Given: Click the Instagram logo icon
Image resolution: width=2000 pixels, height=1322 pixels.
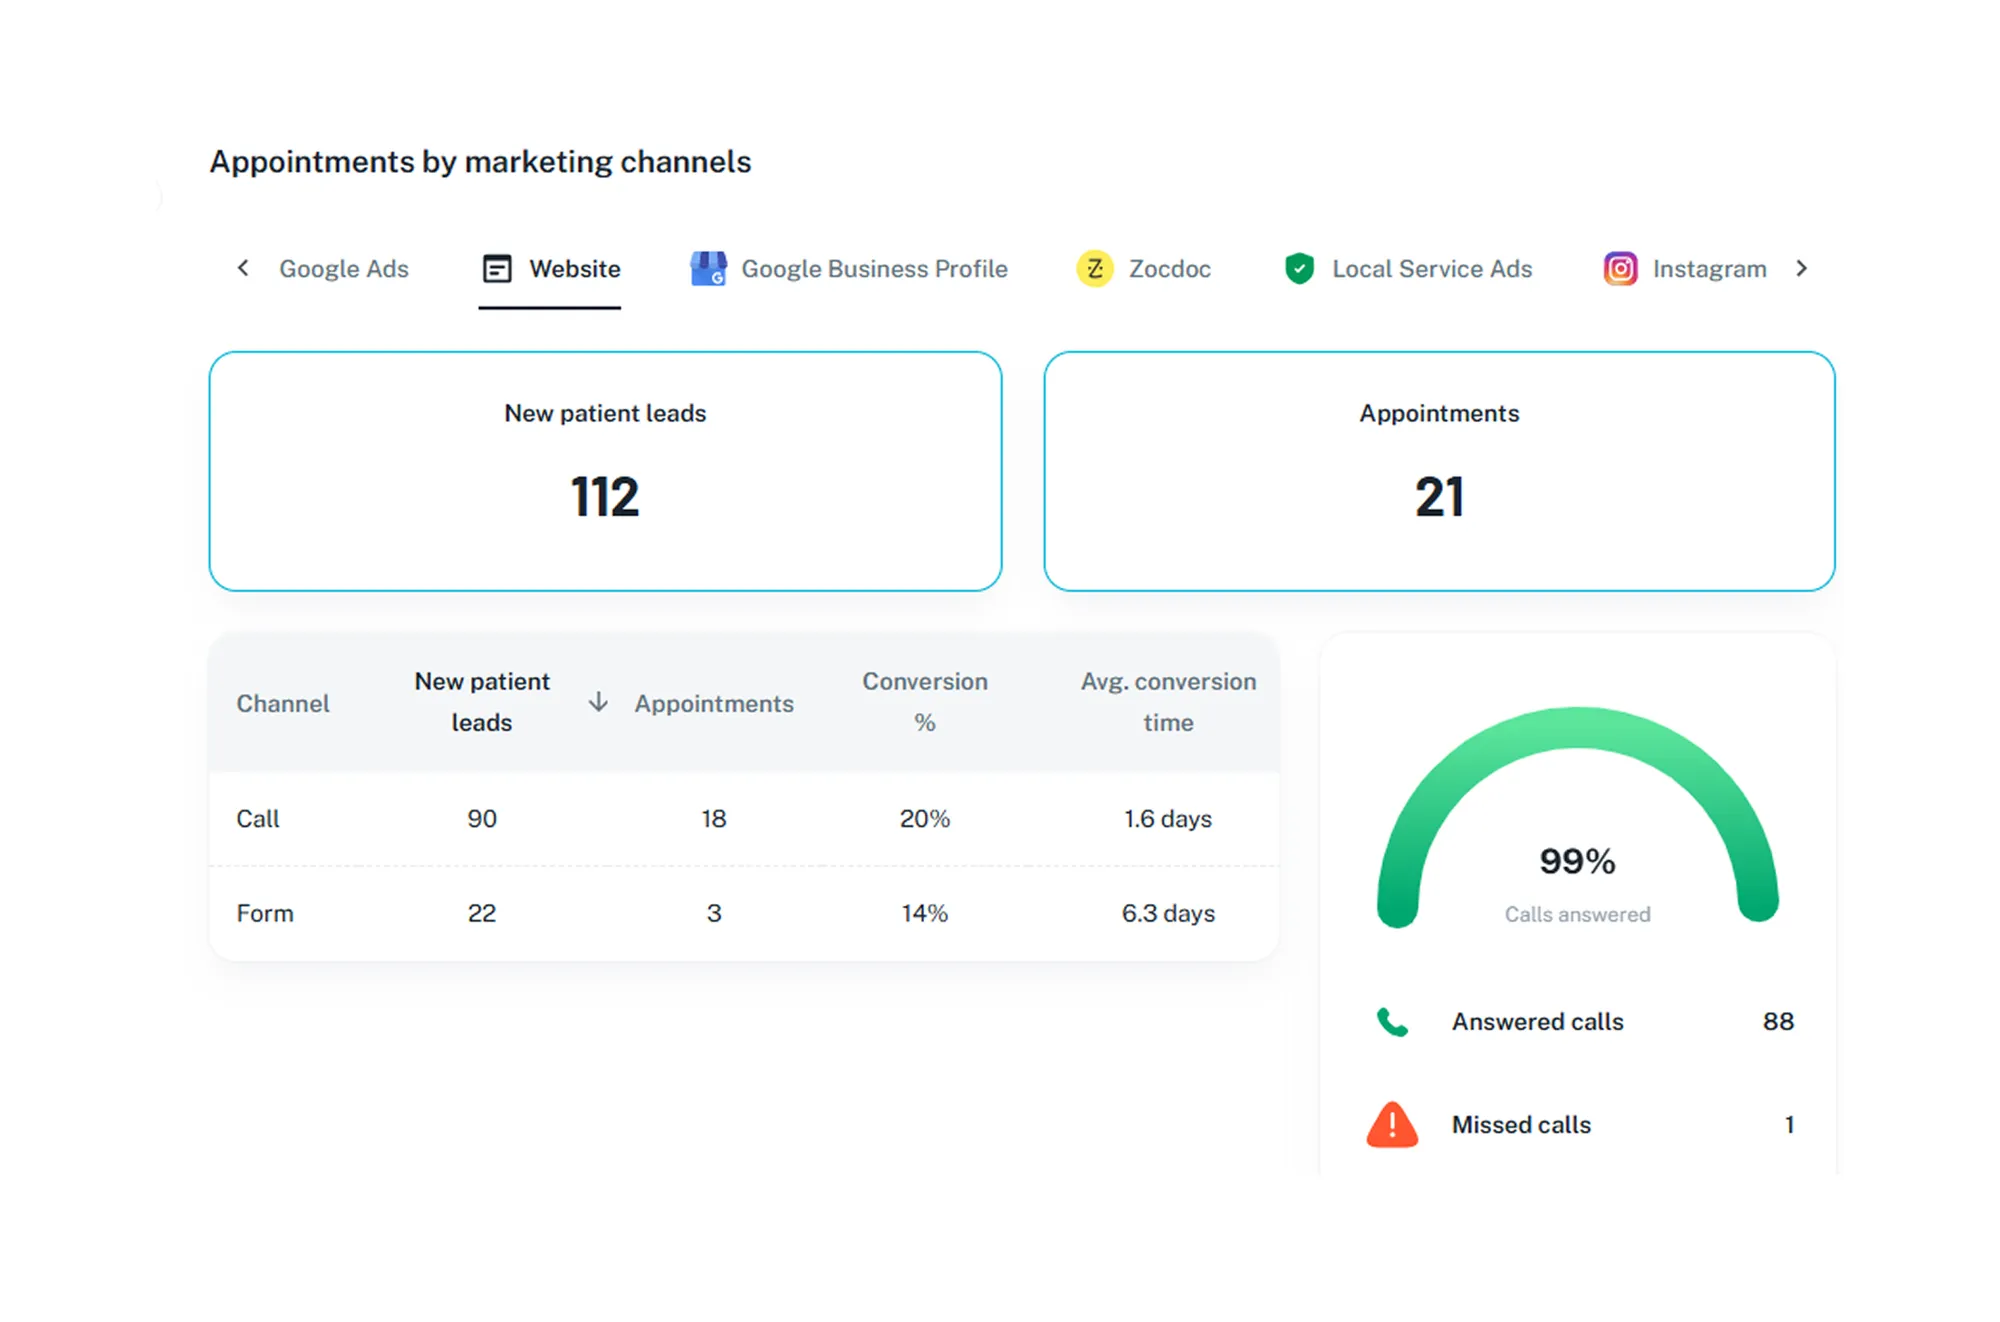Looking at the screenshot, I should [1620, 269].
